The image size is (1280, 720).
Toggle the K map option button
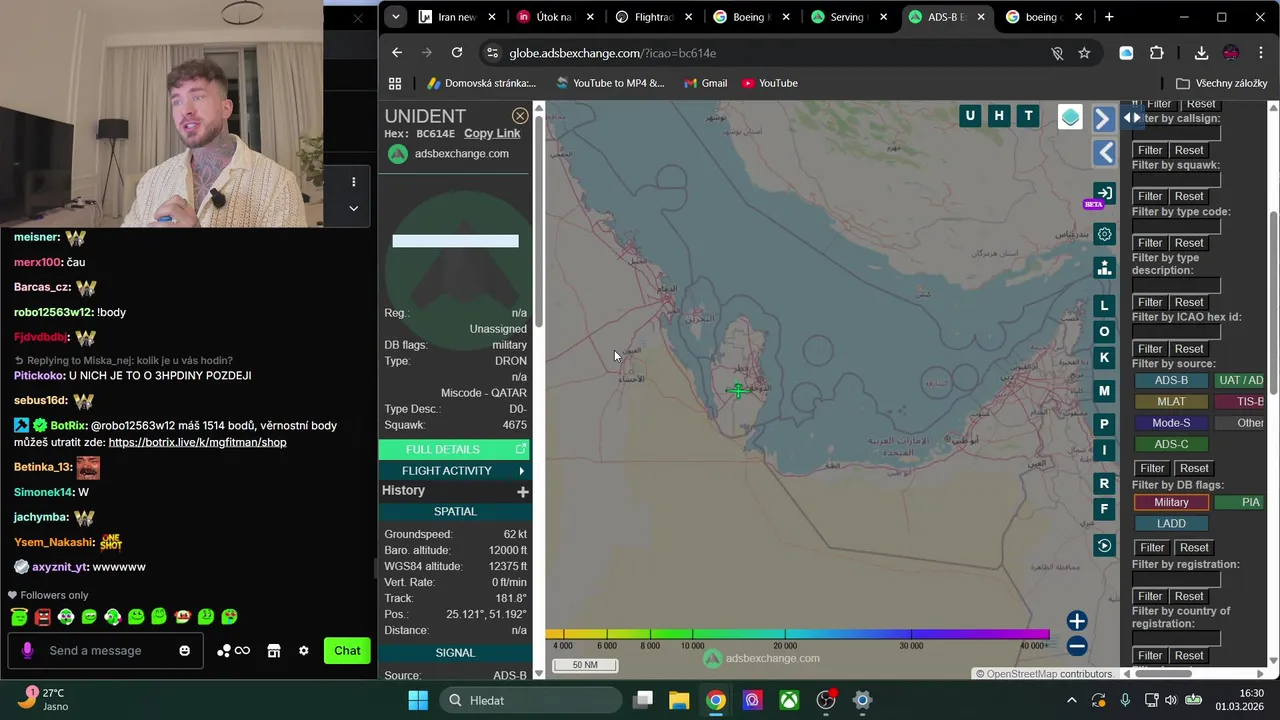coord(1104,358)
